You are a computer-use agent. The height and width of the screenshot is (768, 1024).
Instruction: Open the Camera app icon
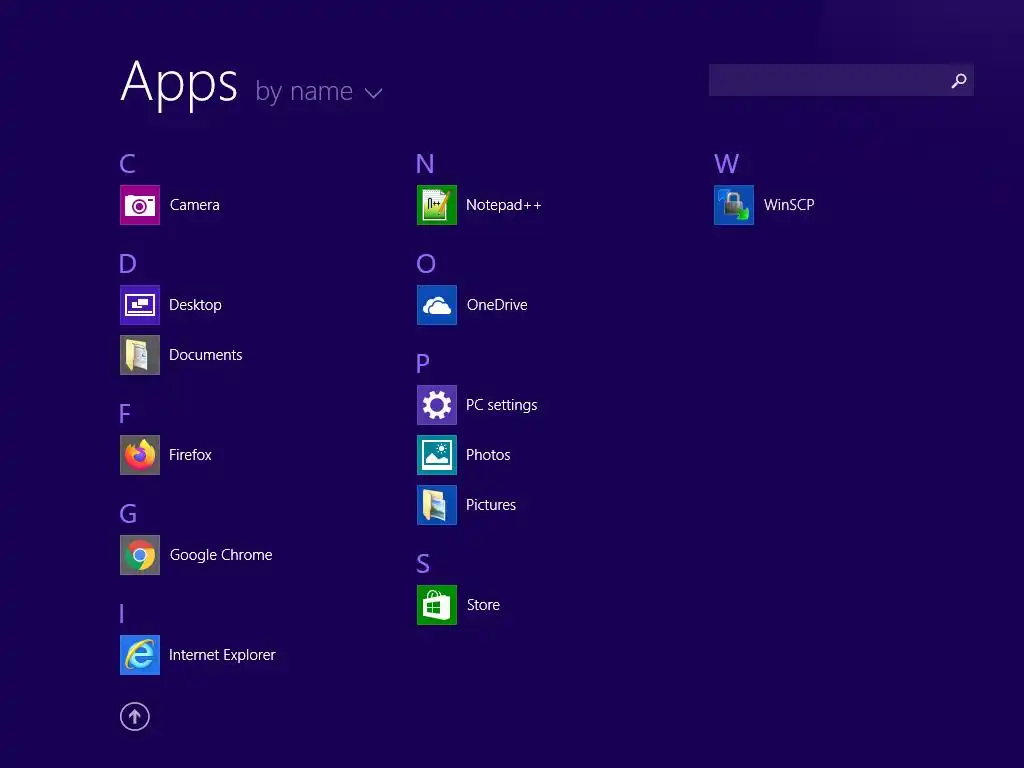[140, 205]
